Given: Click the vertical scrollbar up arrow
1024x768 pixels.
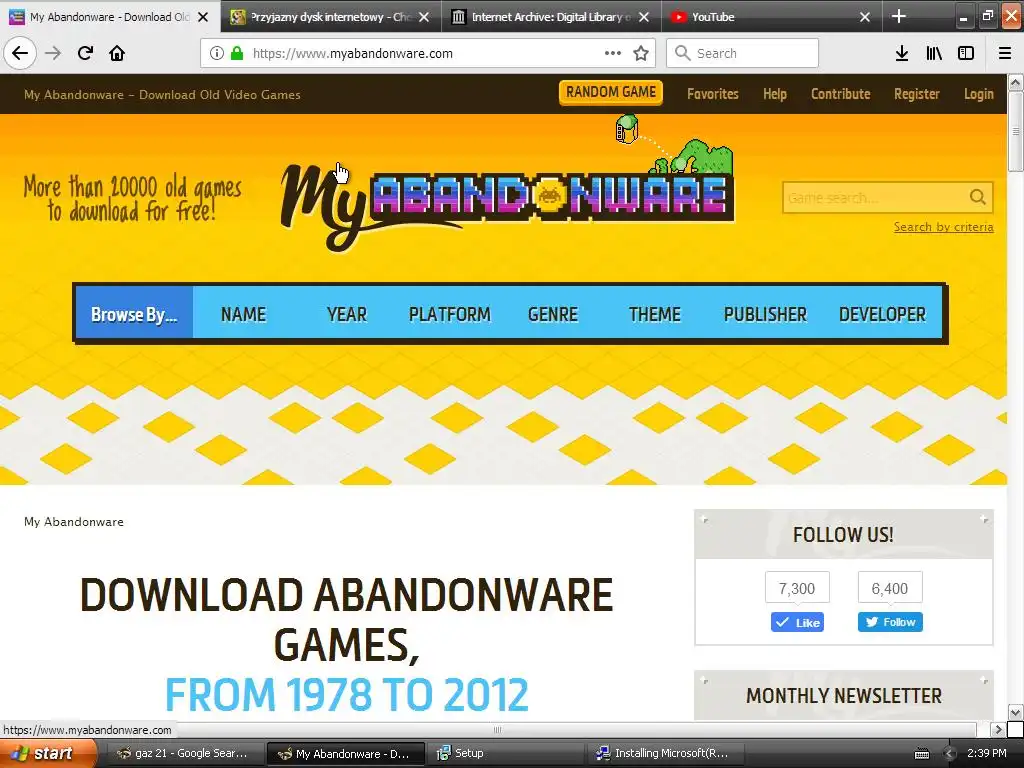Looking at the screenshot, I should (x=1015, y=82).
